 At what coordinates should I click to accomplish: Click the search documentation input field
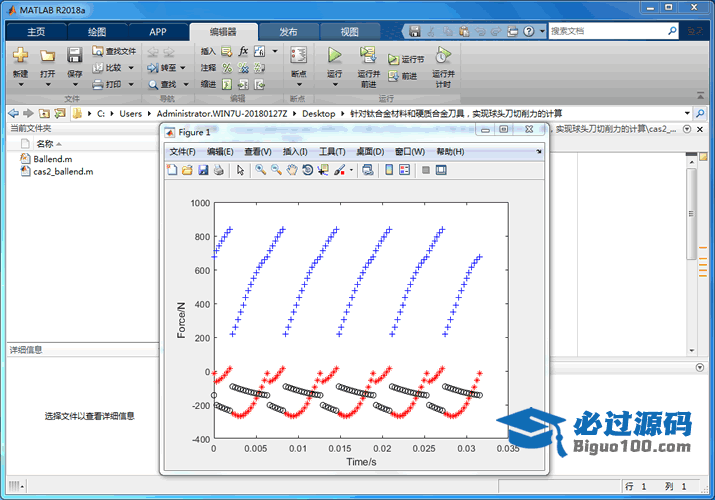click(x=607, y=31)
